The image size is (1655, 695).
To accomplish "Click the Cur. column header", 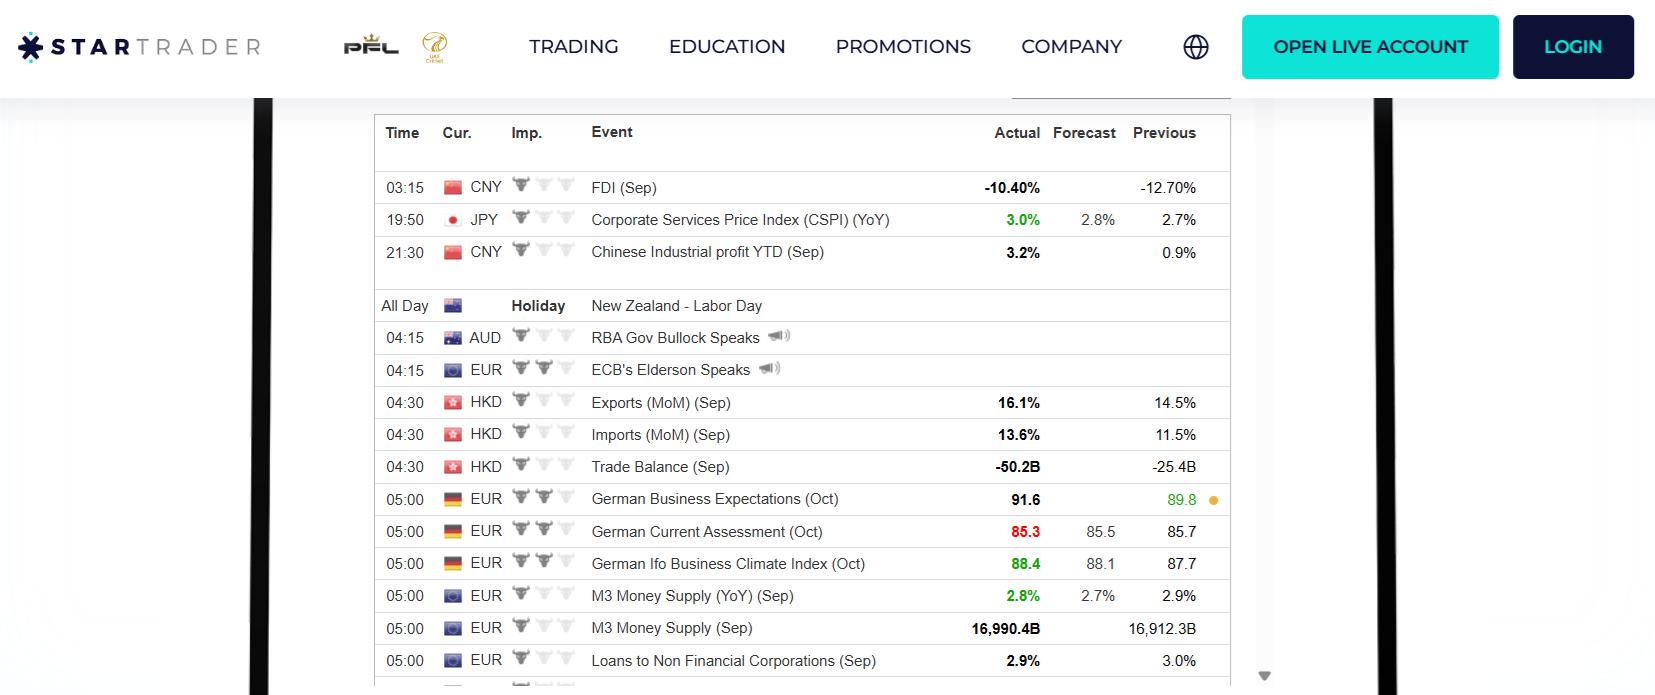I will tap(457, 133).
